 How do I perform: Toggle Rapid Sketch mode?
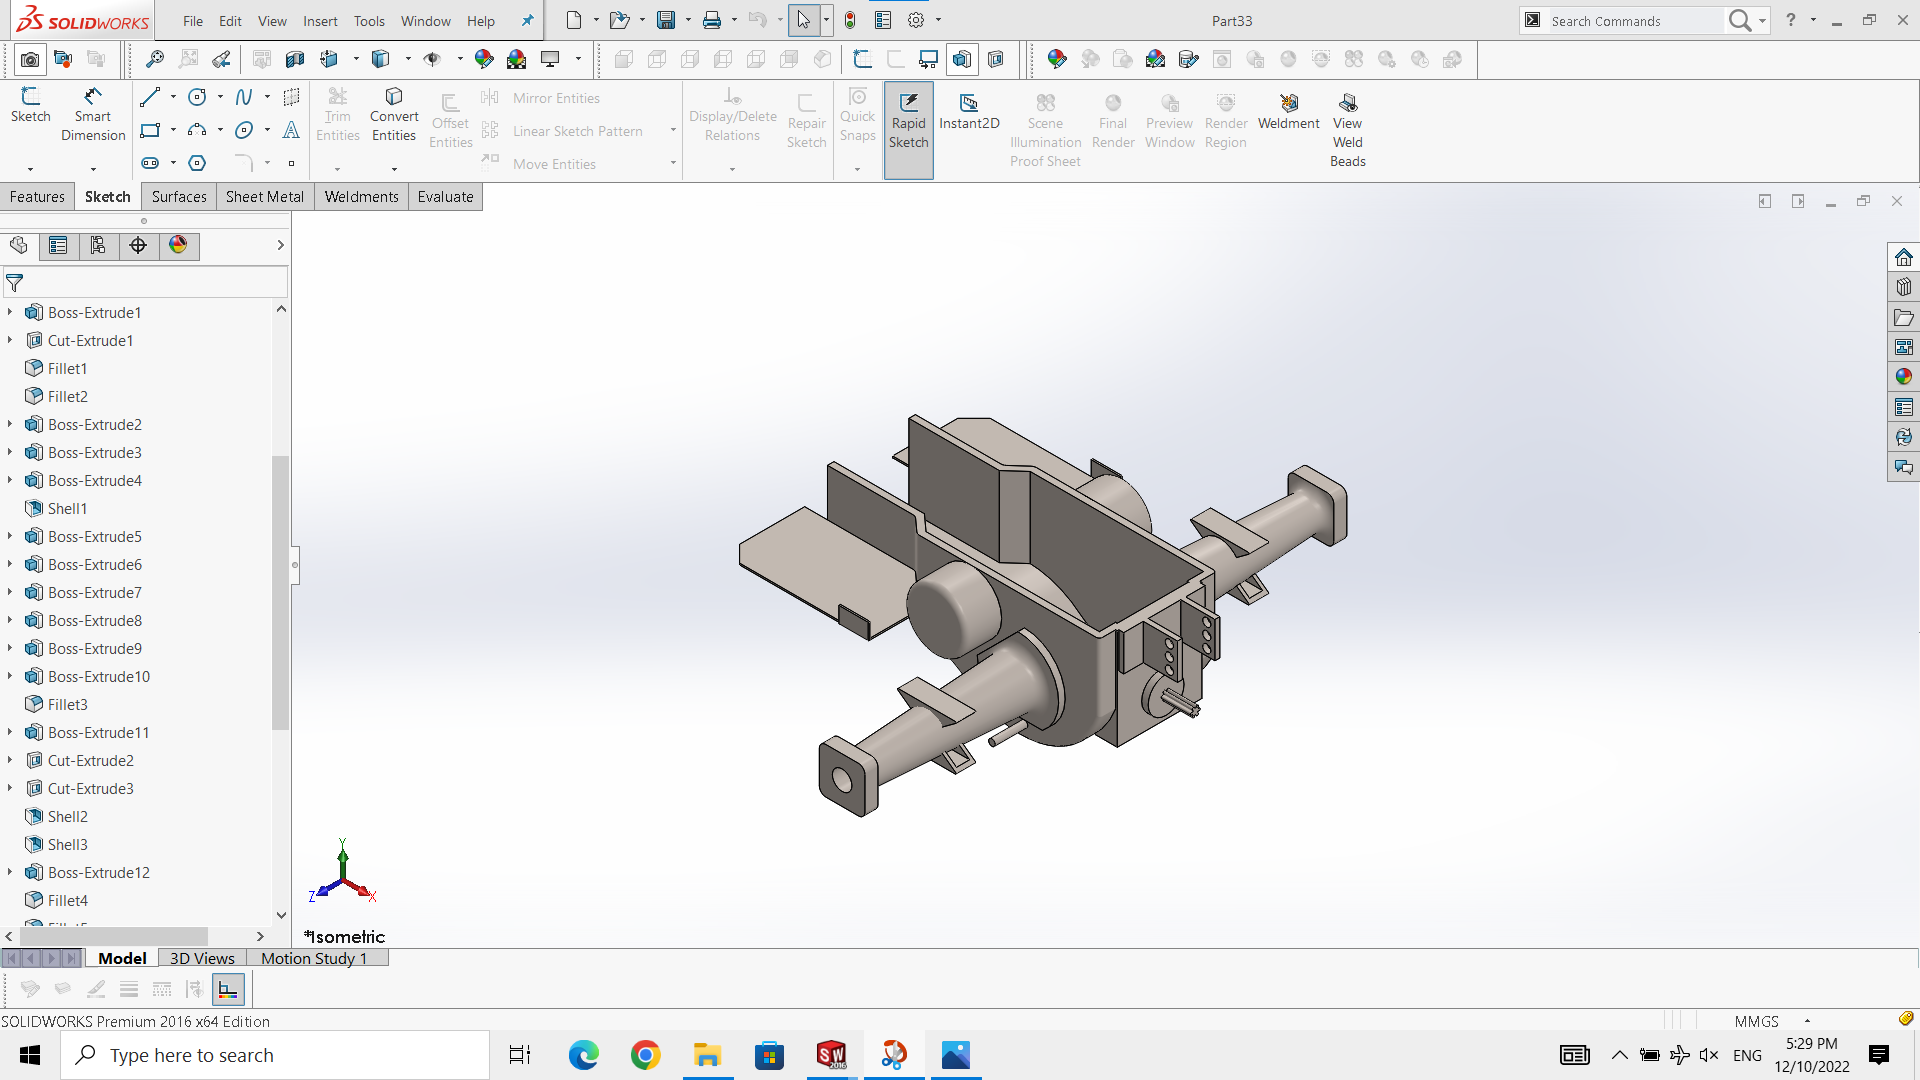(x=908, y=130)
